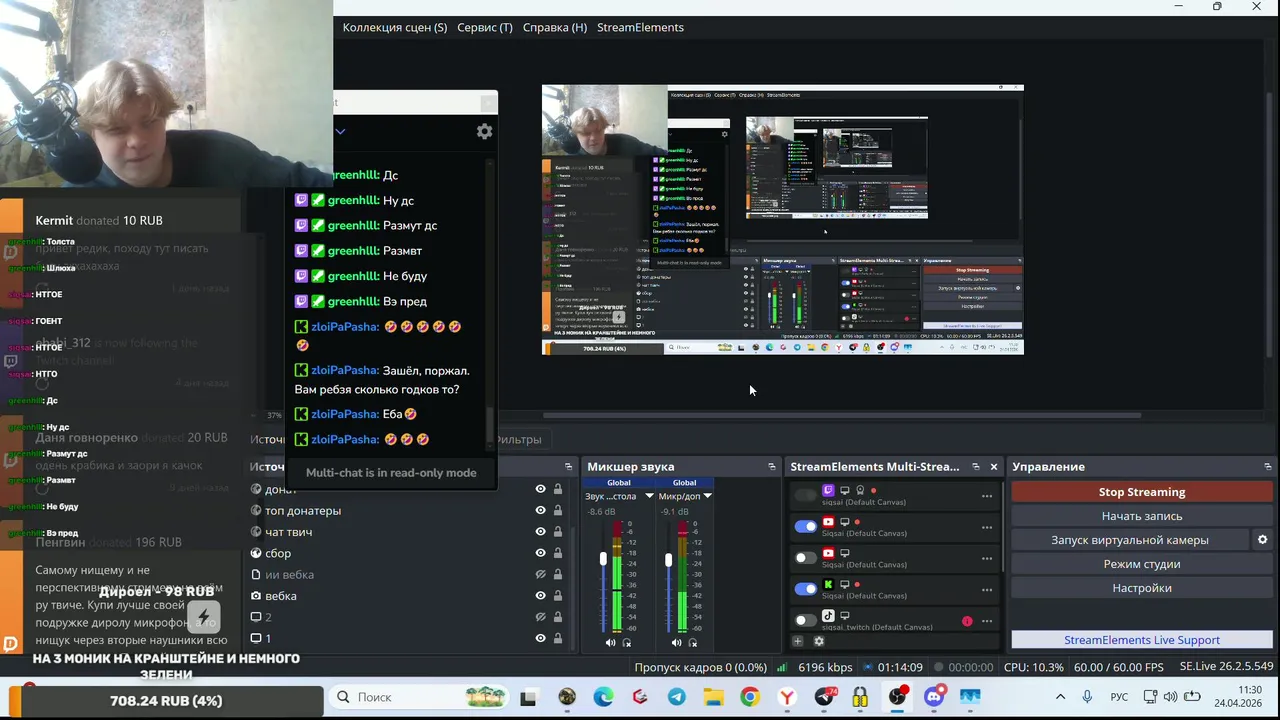Click the РУС language indicator

click(1119, 697)
